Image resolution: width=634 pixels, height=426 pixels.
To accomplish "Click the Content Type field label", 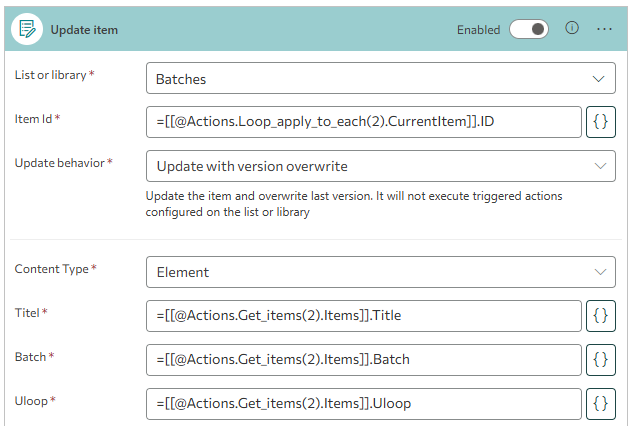I will point(55,269).
